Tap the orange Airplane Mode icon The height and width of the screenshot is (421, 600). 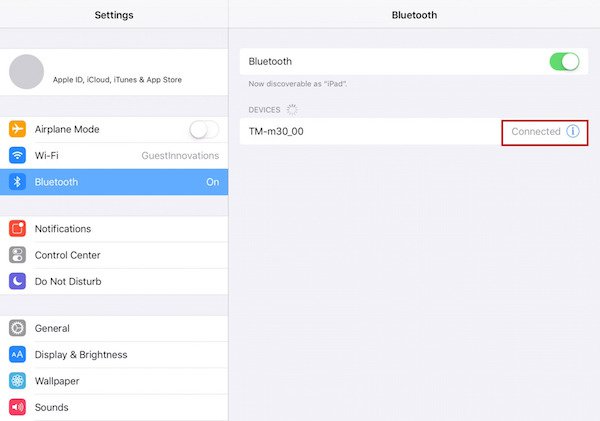coord(17,129)
